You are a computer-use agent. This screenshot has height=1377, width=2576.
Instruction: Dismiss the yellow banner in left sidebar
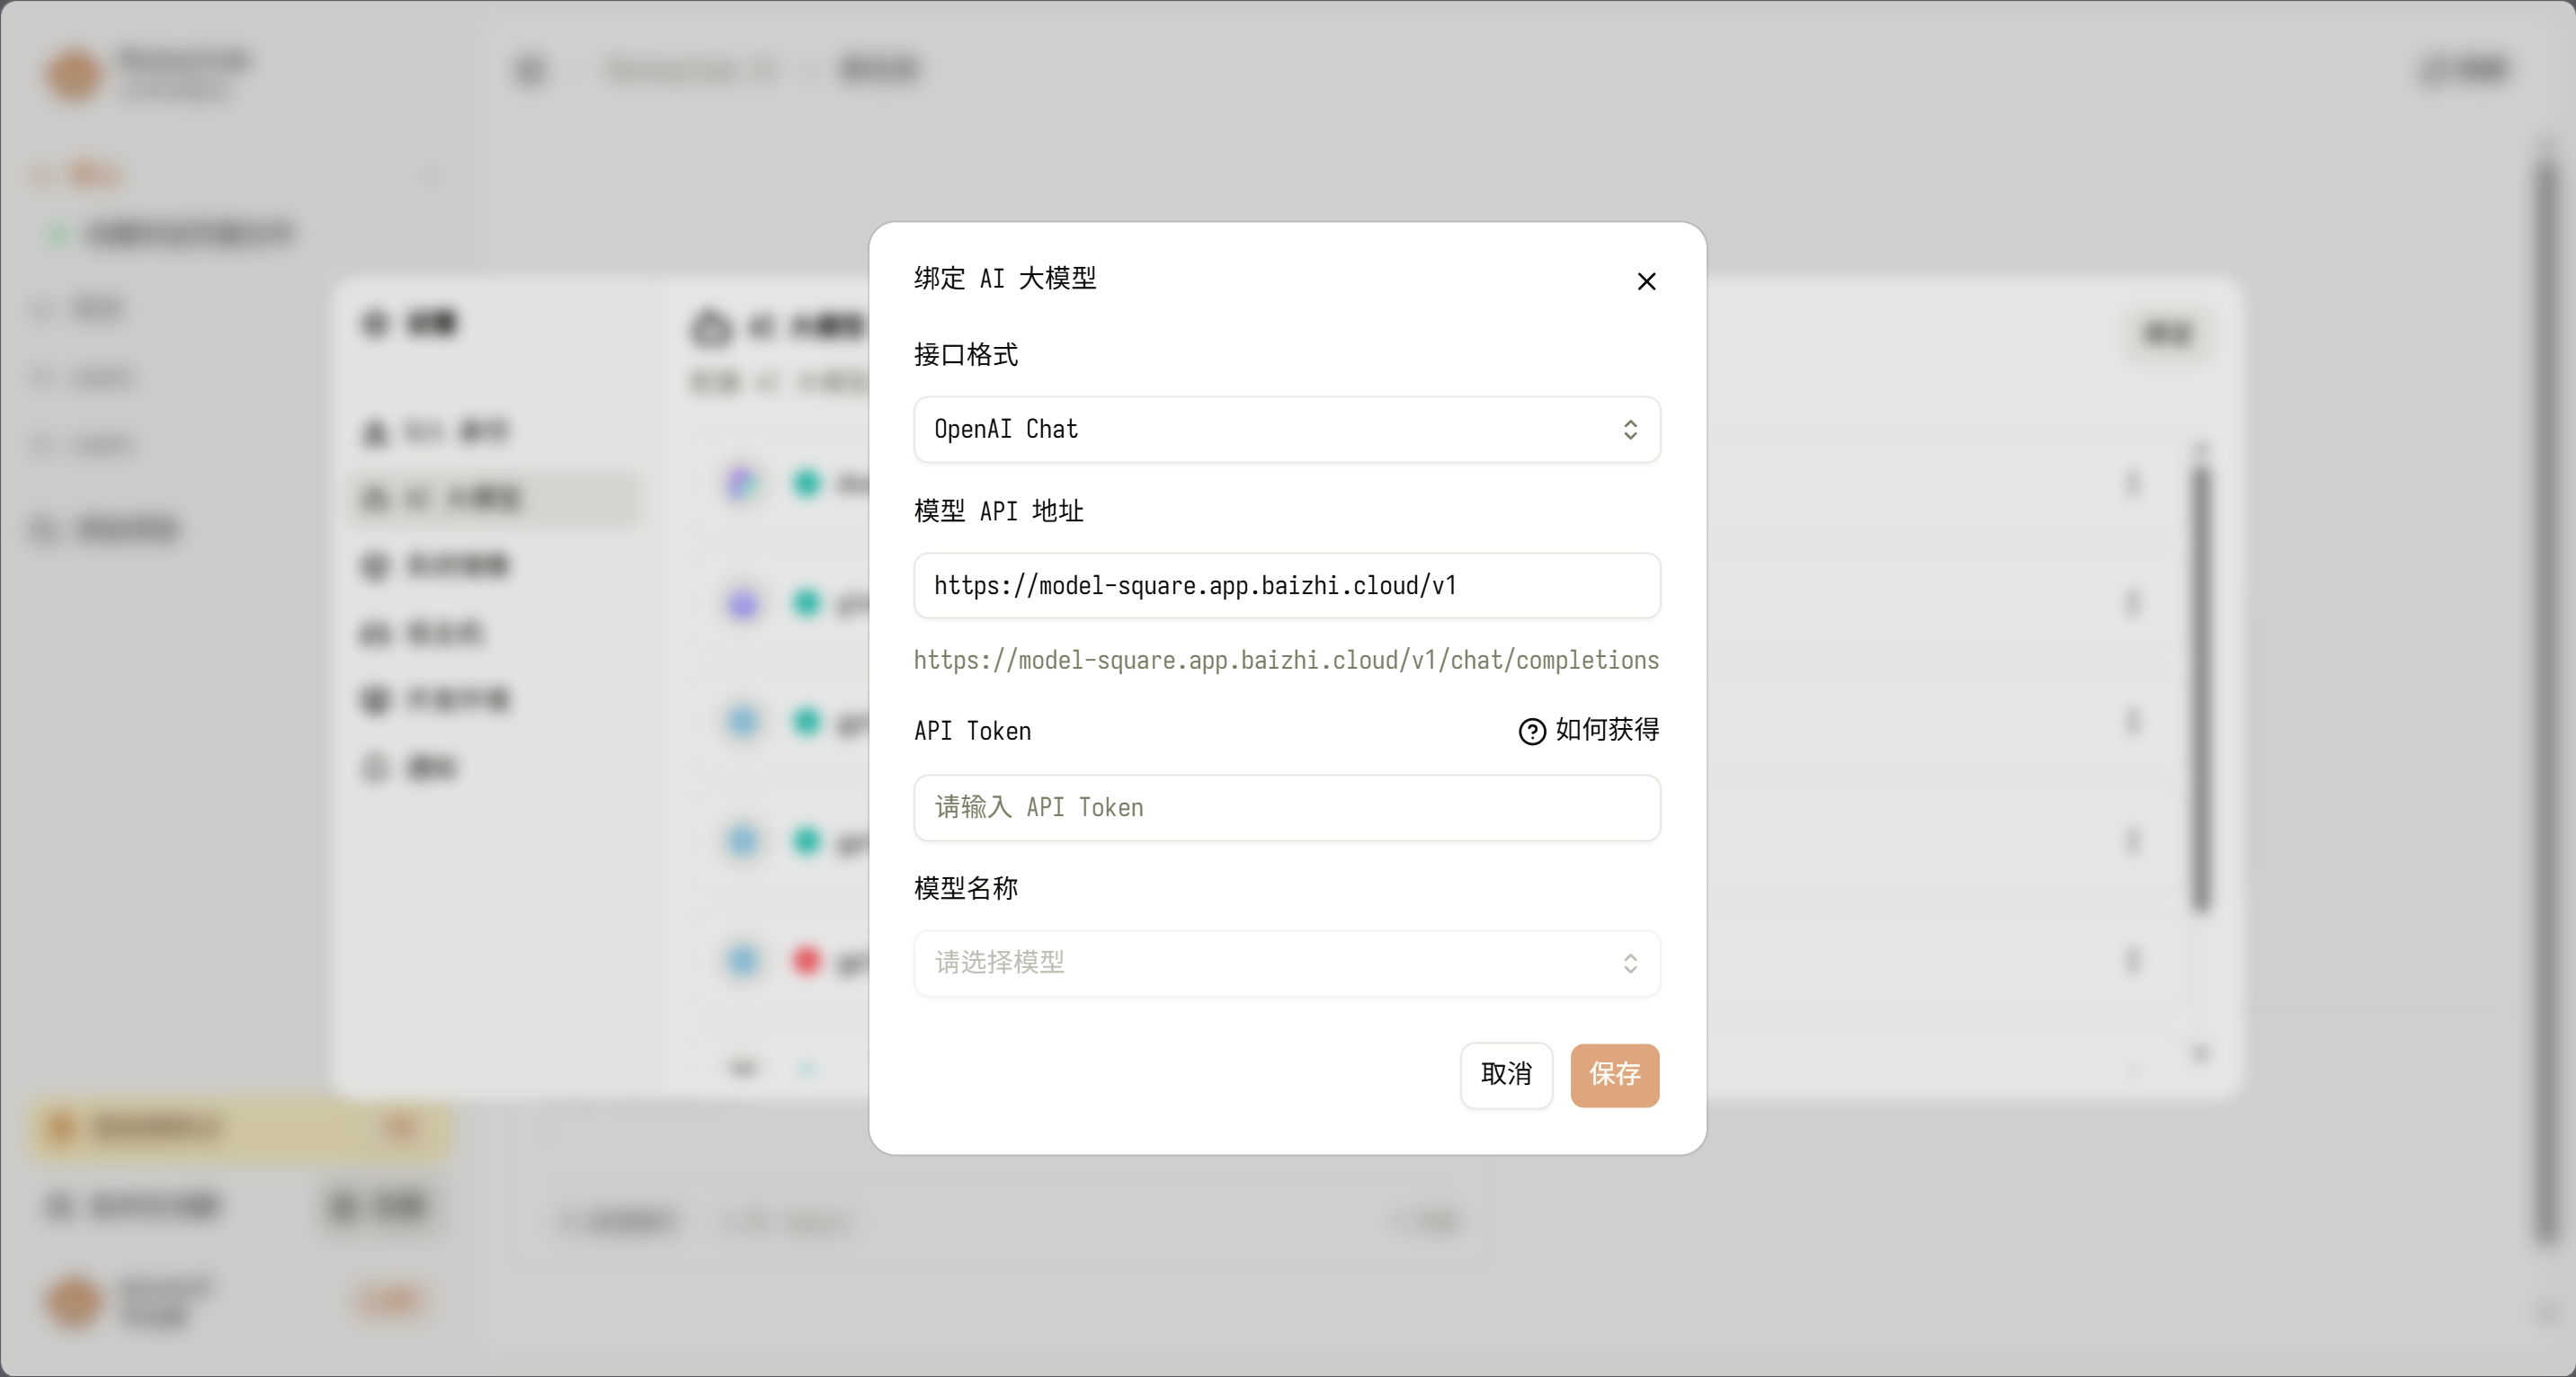(400, 1128)
